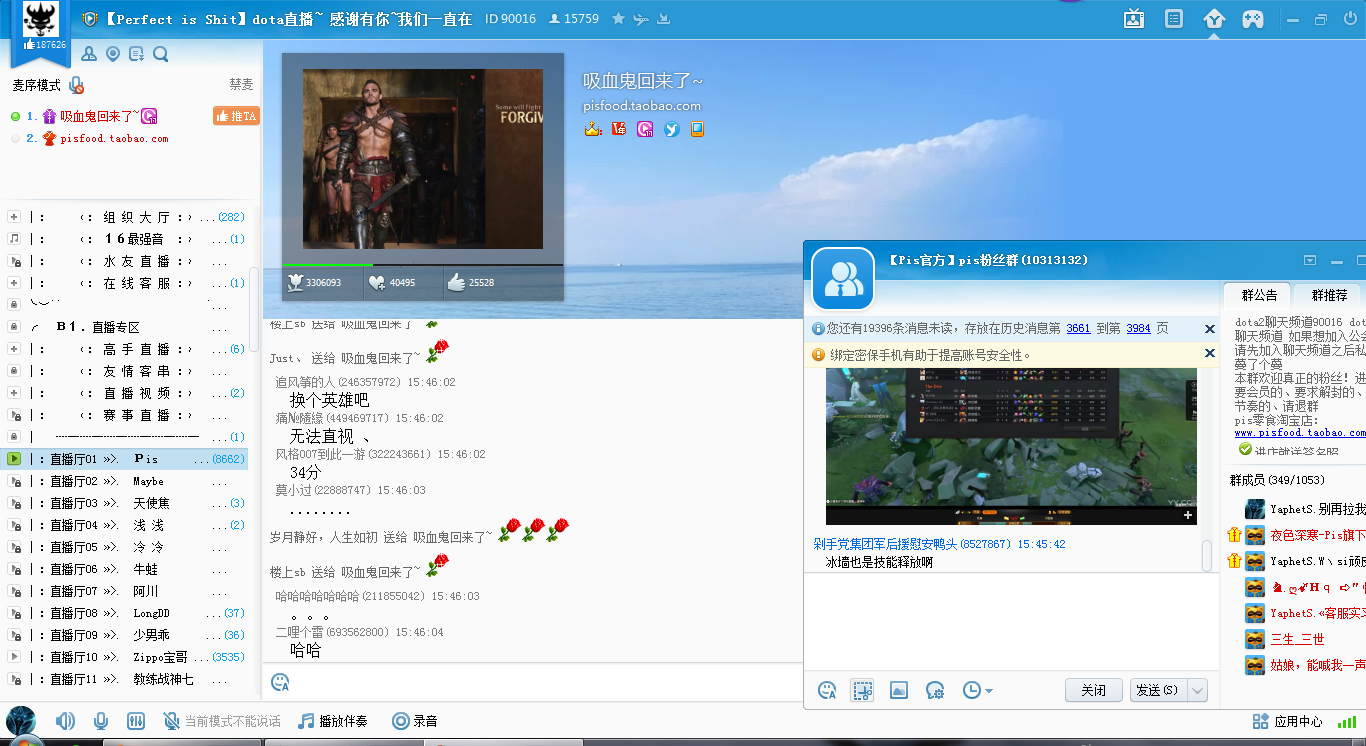The height and width of the screenshot is (746, 1366).
Task: Expand 高手直播 channel group
Action: [x=14, y=349]
